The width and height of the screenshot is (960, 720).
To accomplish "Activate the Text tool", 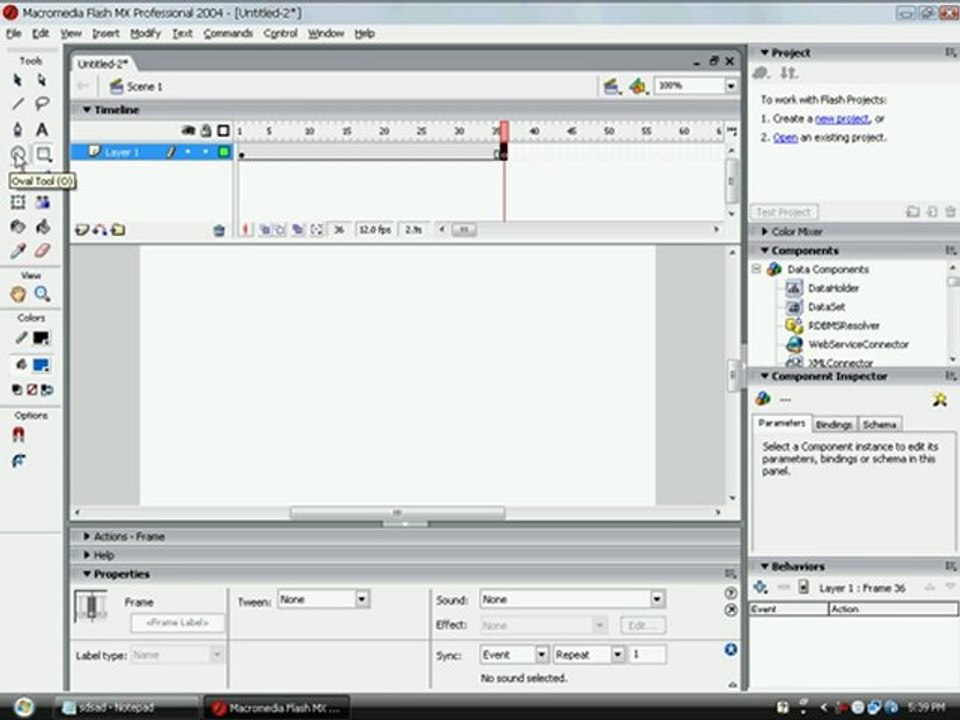I will (x=42, y=129).
